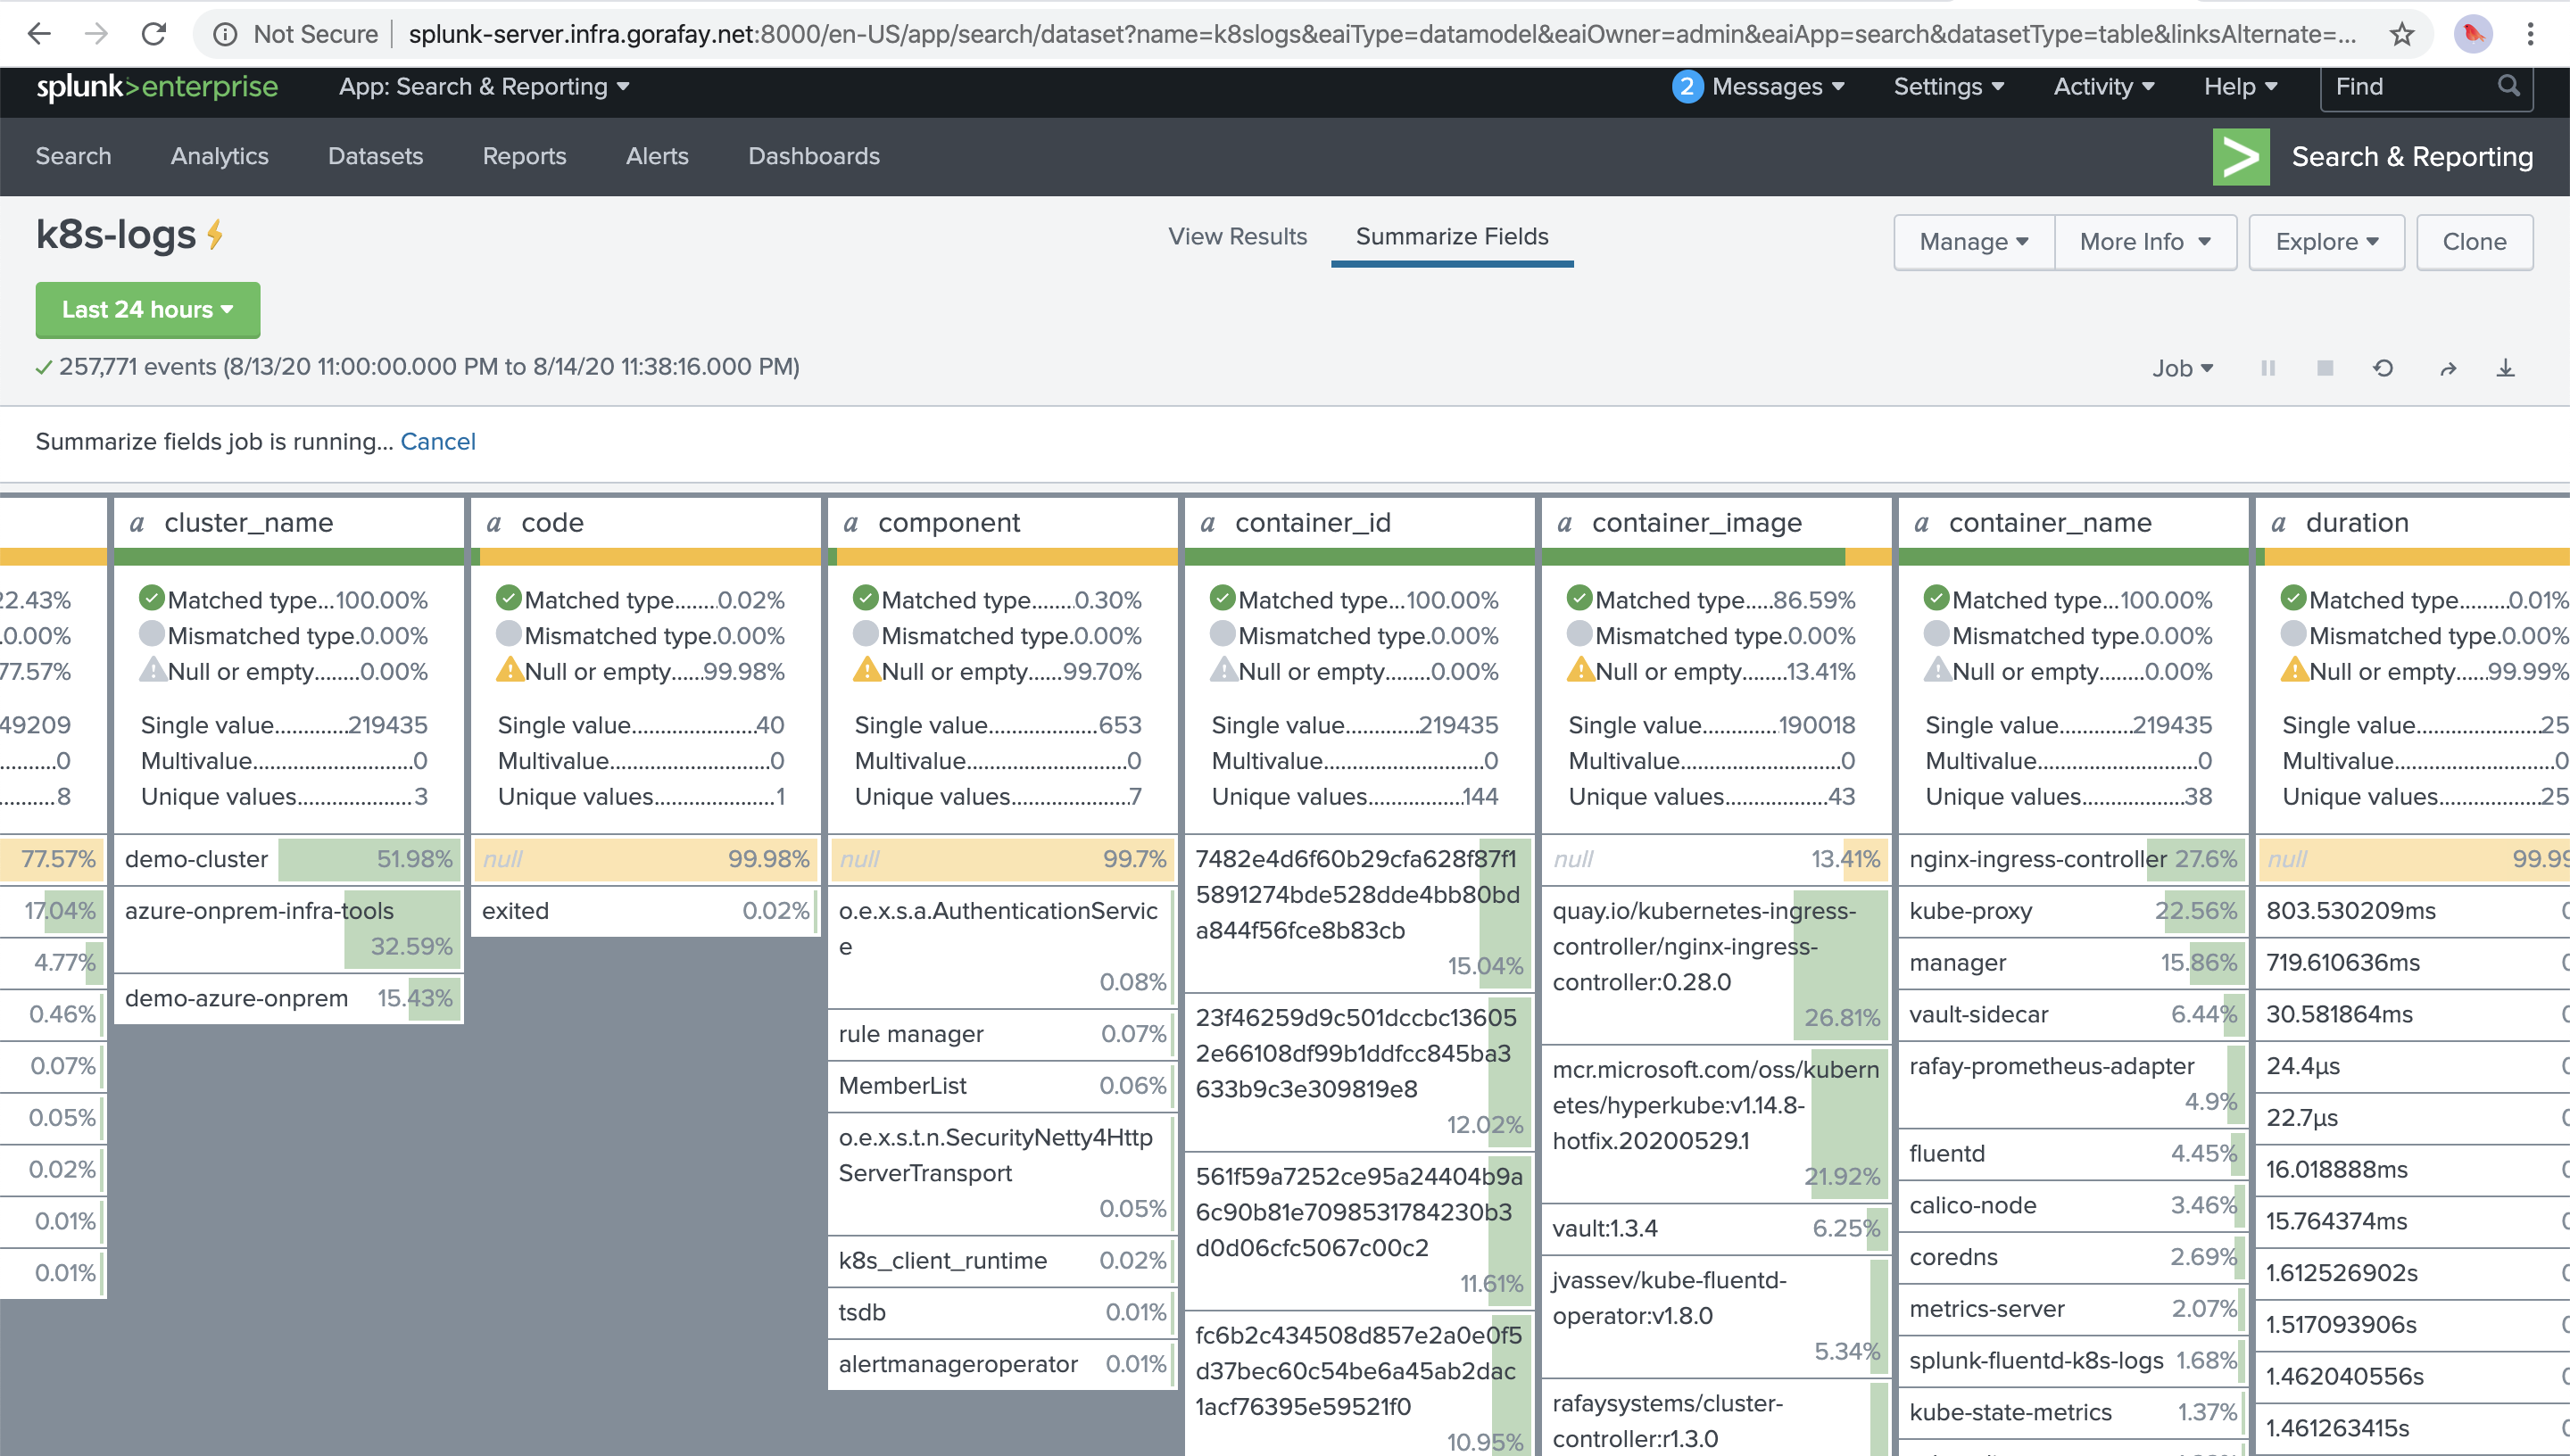The width and height of the screenshot is (2570, 1456).
Task: Click the Clone button
Action: click(2474, 242)
